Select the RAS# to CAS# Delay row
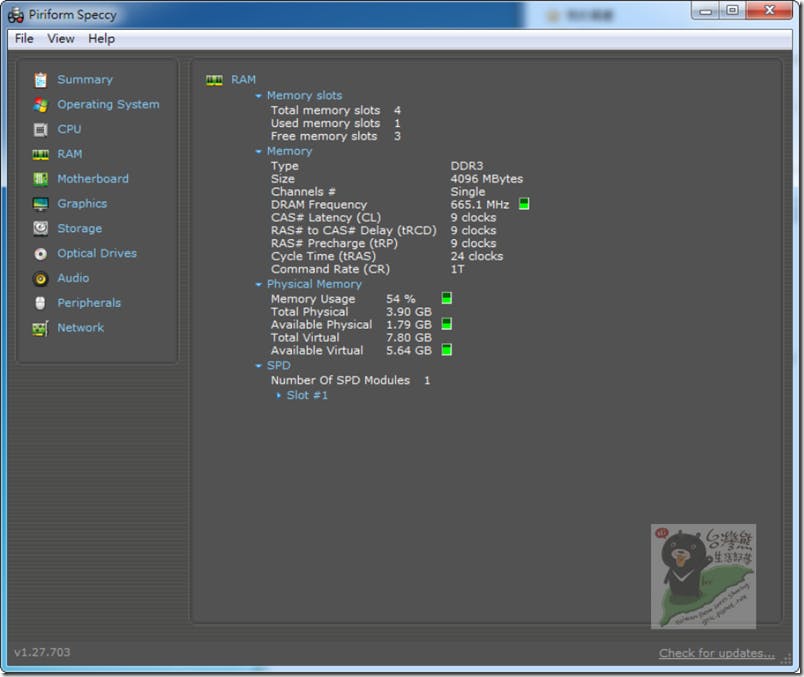This screenshot has width=804, height=677. tap(384, 230)
